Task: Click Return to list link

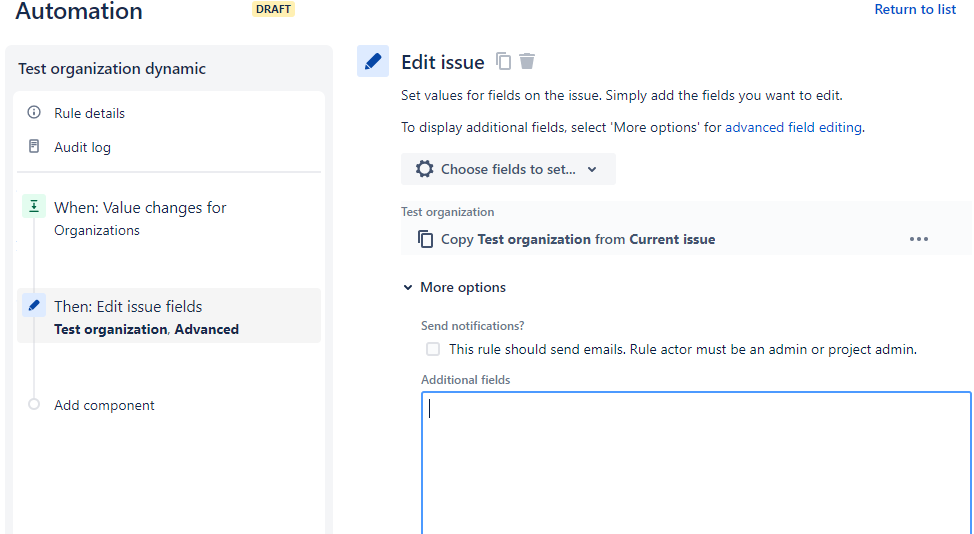Action: 915,9
